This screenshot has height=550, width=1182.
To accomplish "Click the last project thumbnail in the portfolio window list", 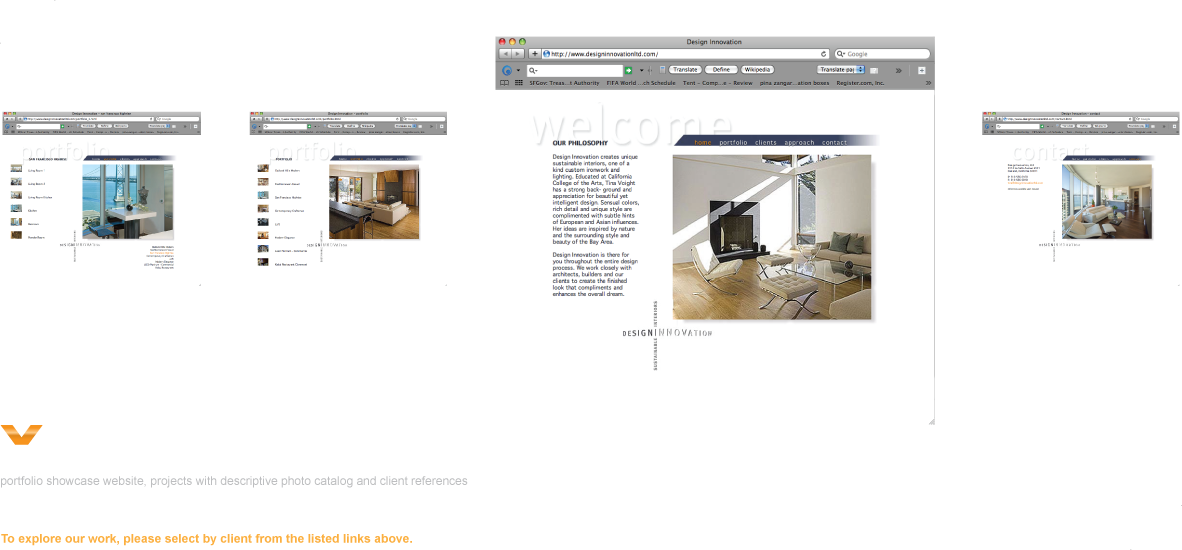I will [263, 263].
